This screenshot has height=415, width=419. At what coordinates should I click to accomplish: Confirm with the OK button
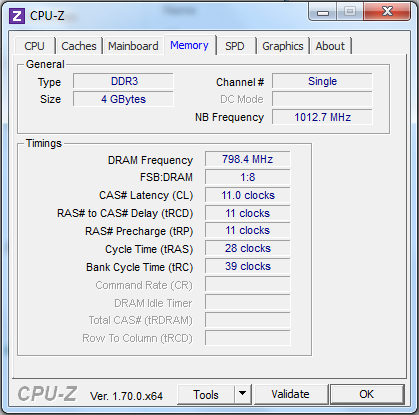pos(367,394)
